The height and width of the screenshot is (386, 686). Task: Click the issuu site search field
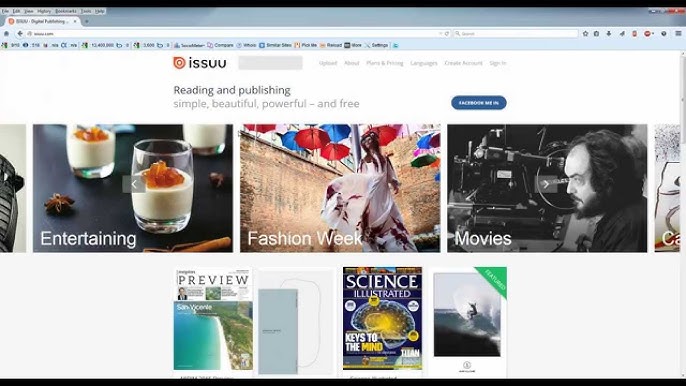pyautogui.click(x=270, y=63)
